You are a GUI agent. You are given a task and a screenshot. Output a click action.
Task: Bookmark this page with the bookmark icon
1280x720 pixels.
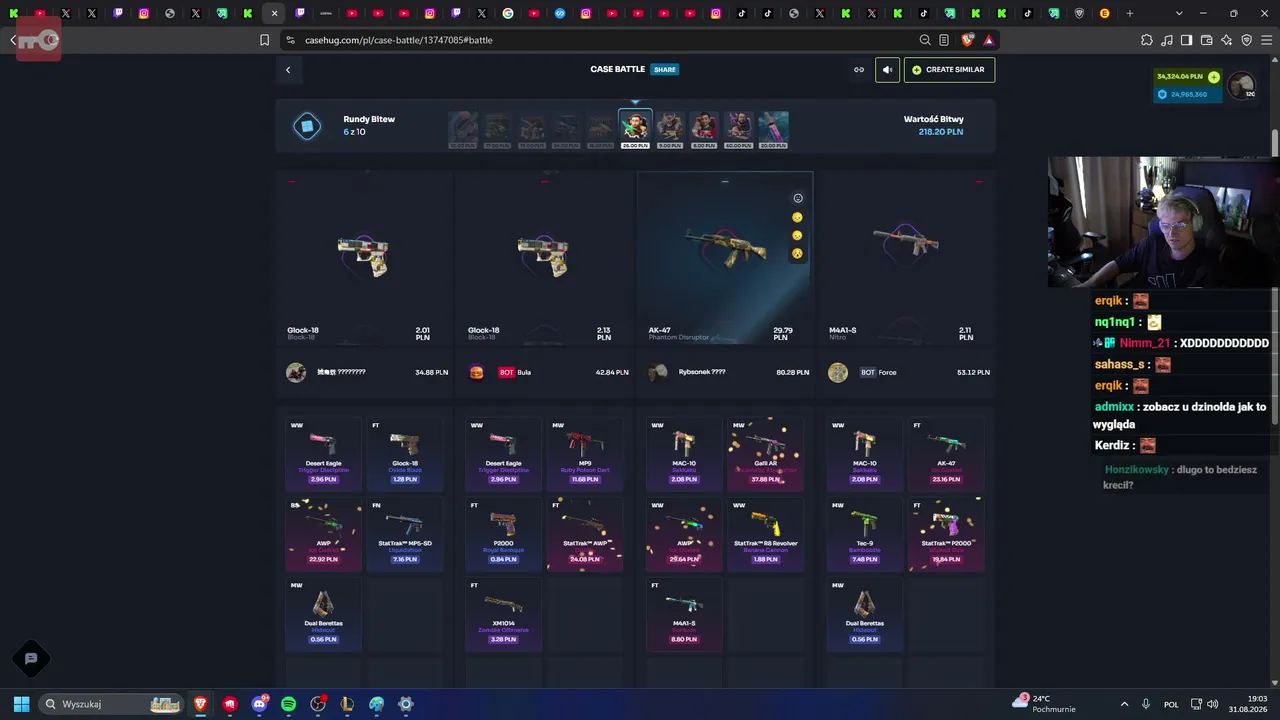coord(264,40)
